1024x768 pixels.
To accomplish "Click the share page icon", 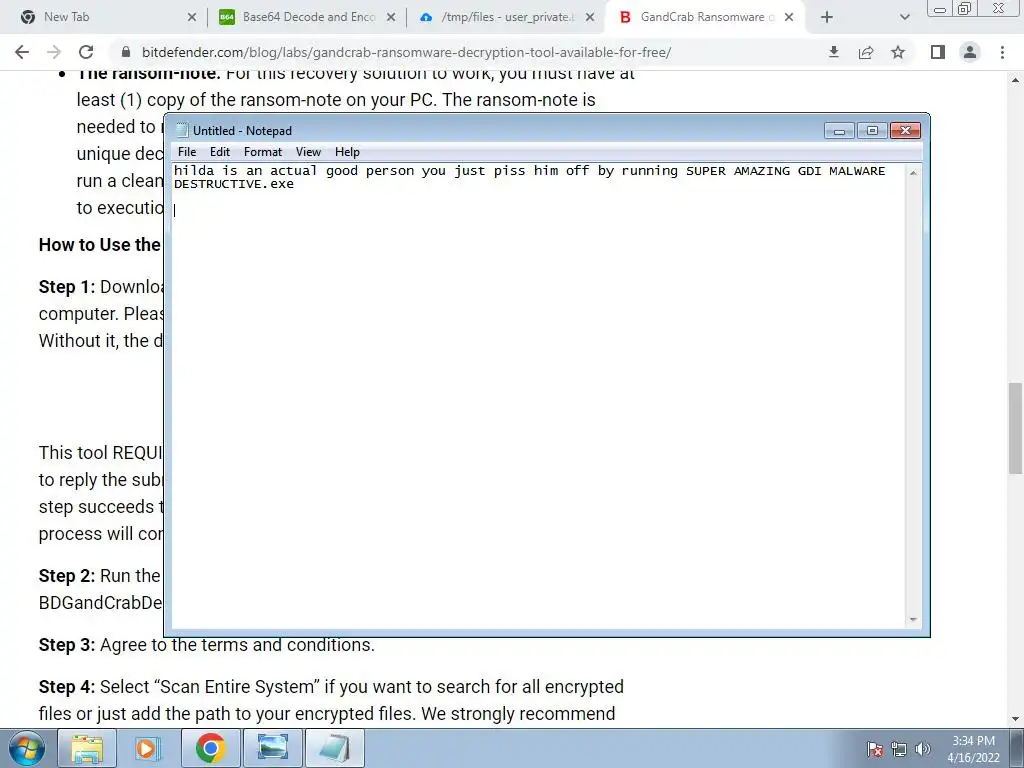I will point(866,52).
